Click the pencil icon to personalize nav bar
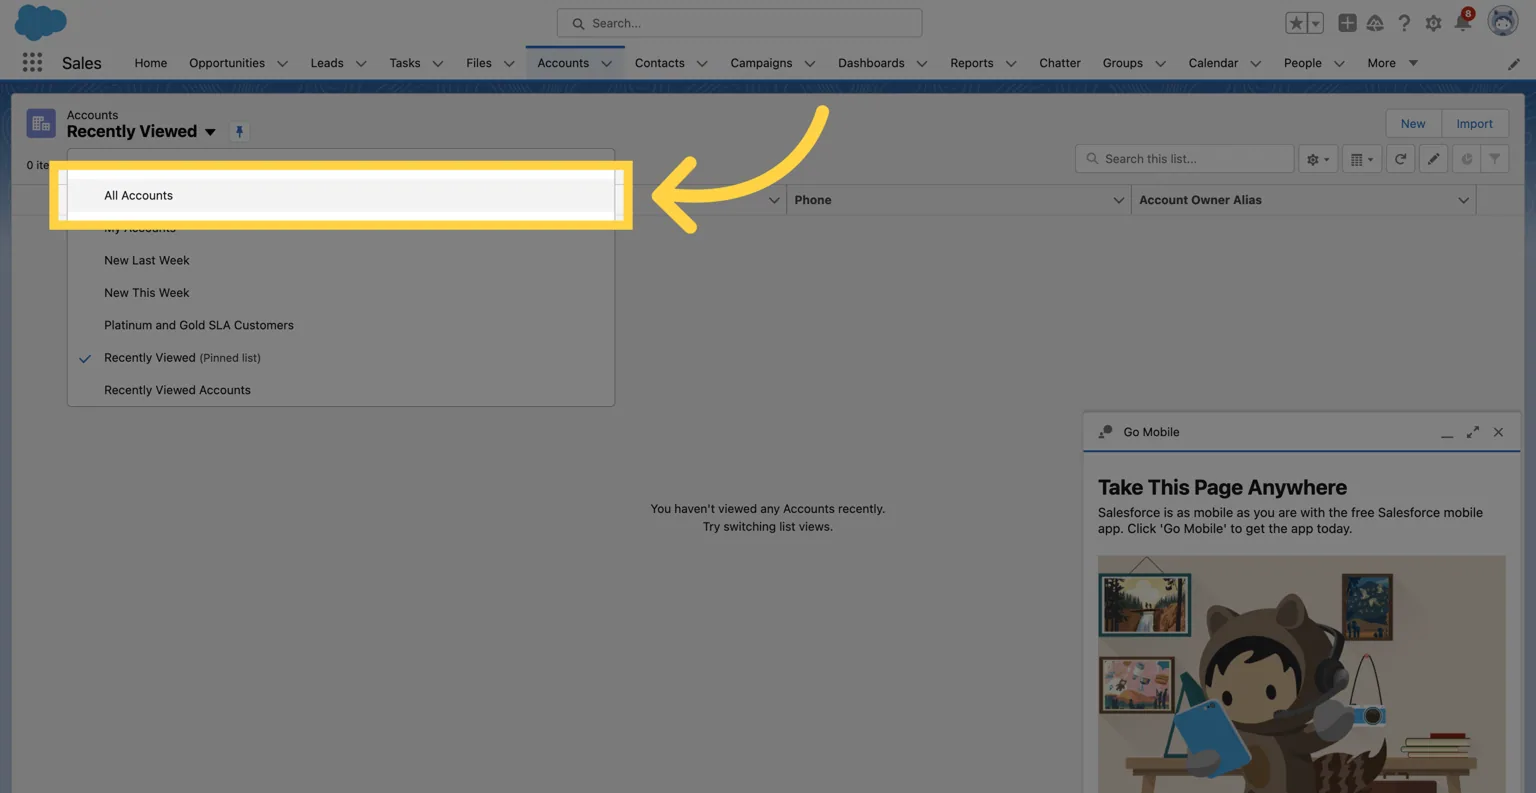 [x=1514, y=63]
